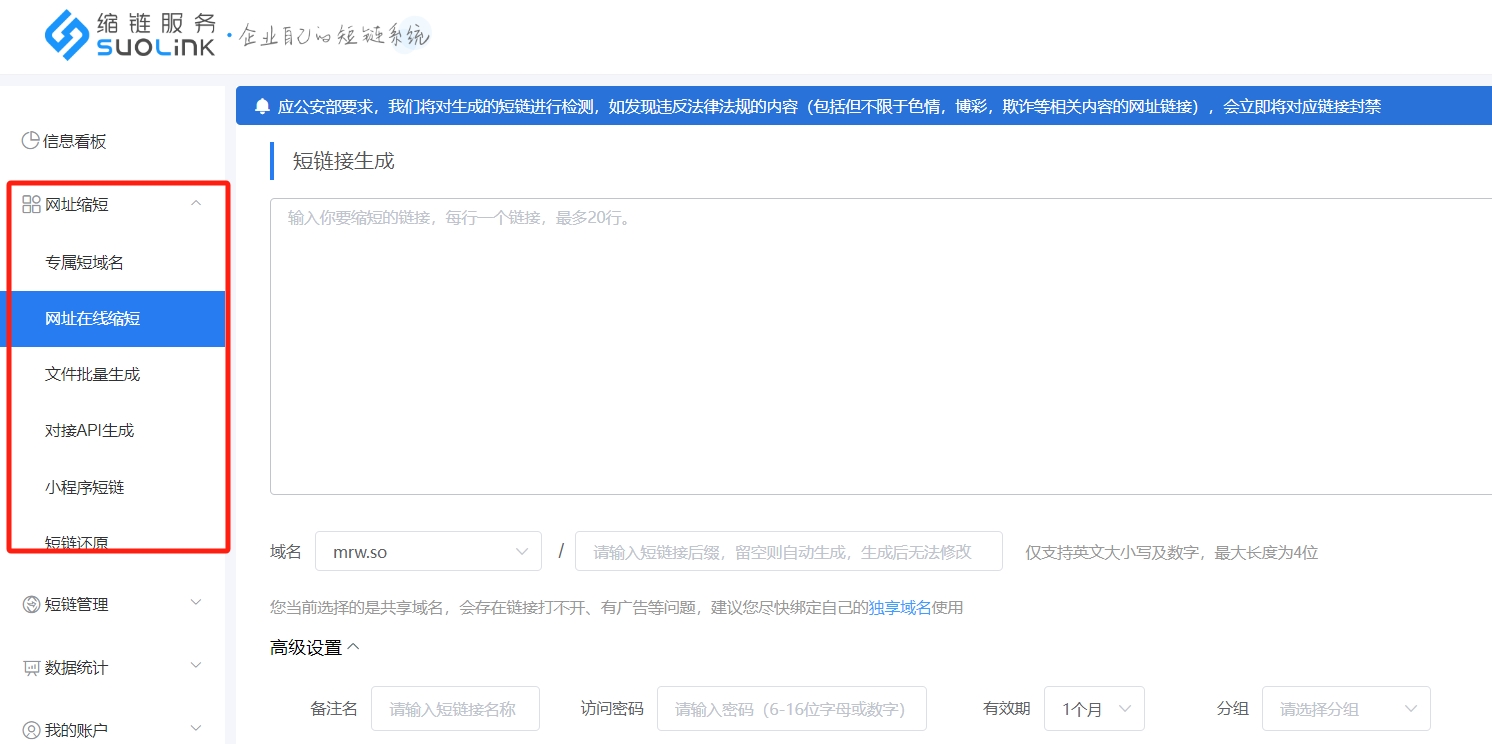Click the 信息看板 dashboard pie icon
The image size is (1492, 744).
pos(30,141)
